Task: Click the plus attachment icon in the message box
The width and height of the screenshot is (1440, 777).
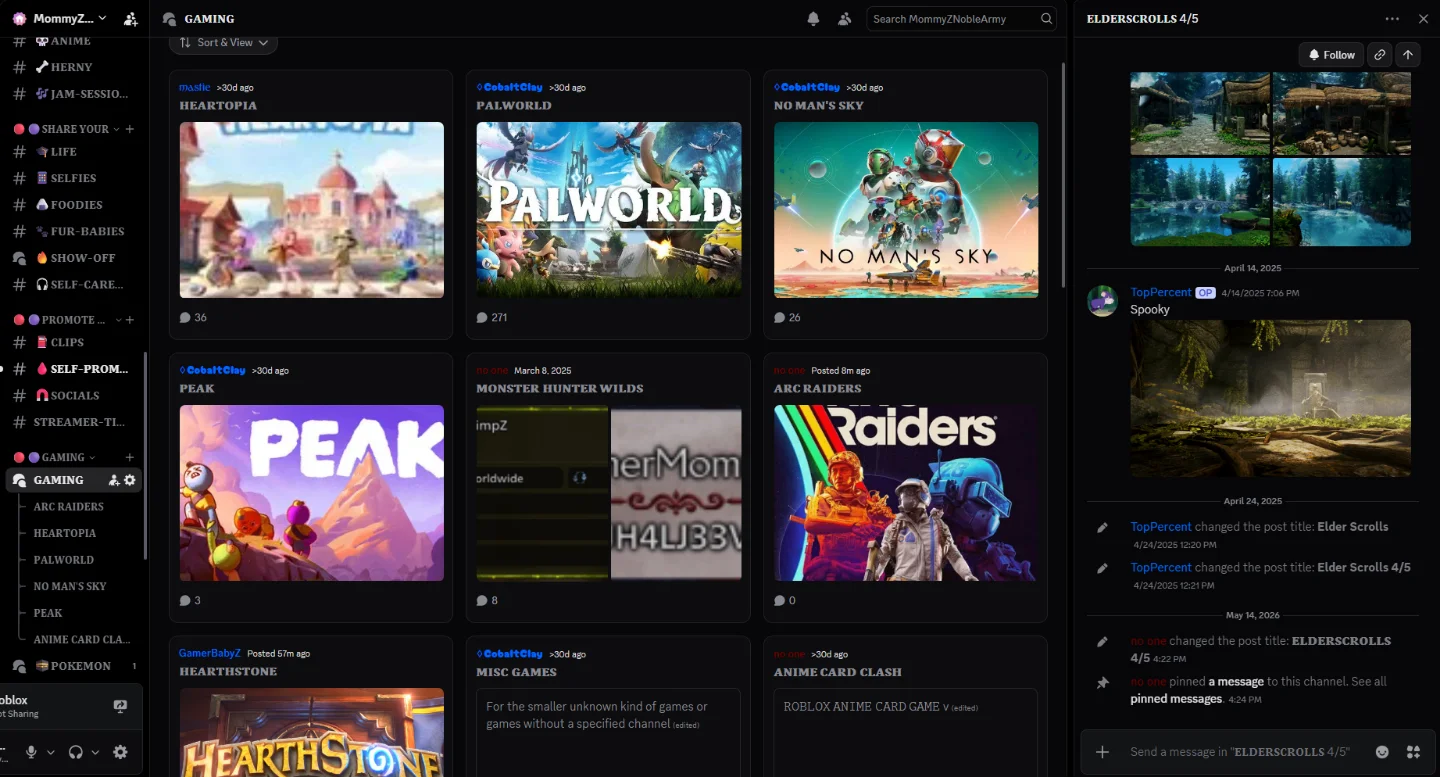Action: click(1102, 752)
